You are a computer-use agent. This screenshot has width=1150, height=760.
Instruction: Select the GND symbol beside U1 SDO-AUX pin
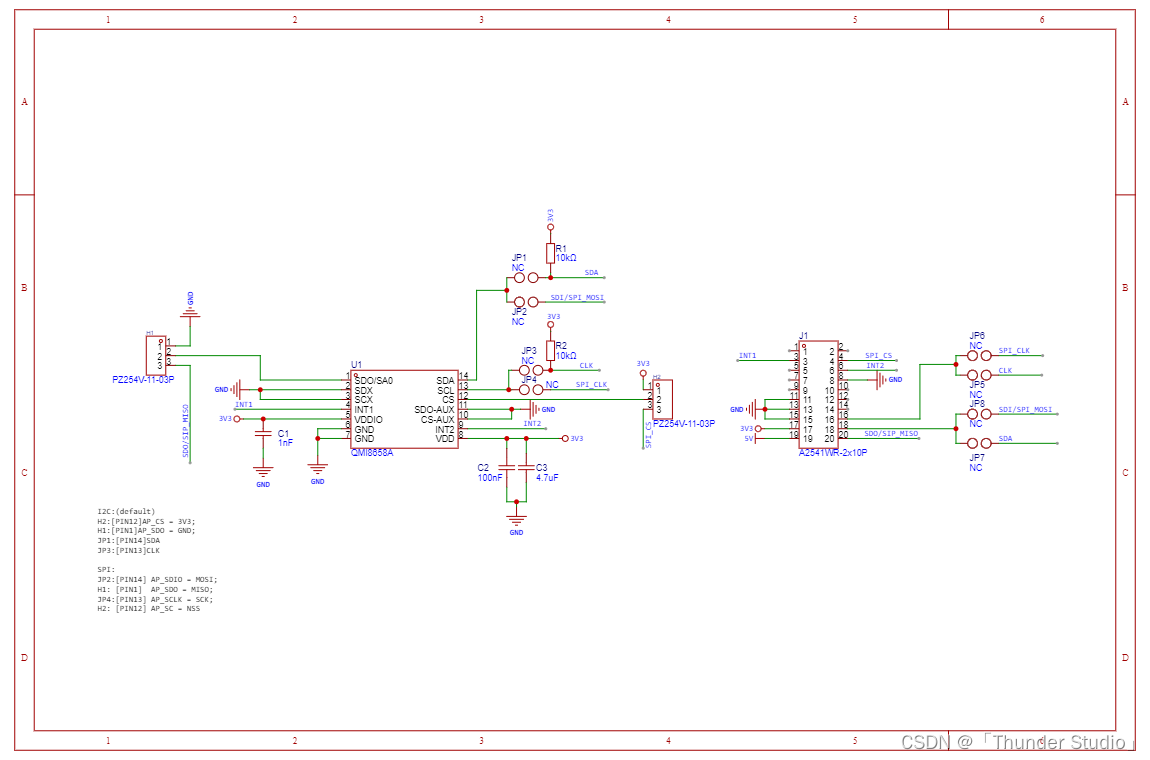click(541, 409)
